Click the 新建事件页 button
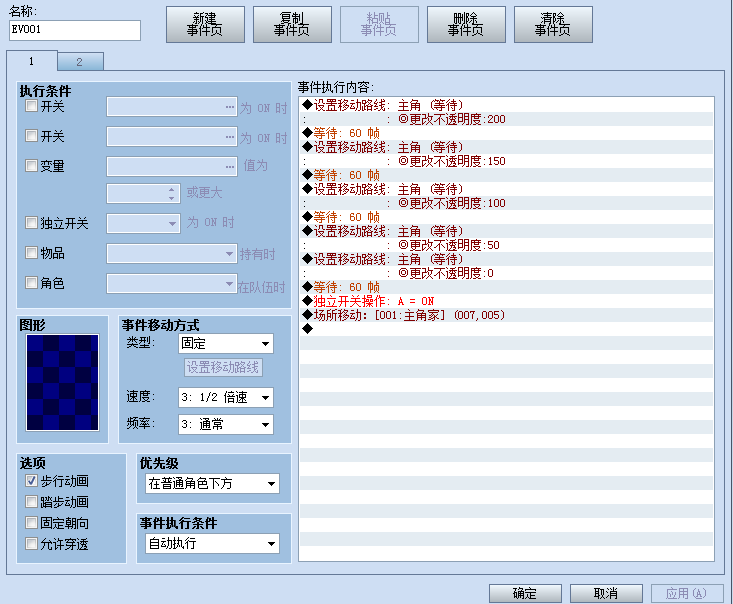 [x=205, y=24]
